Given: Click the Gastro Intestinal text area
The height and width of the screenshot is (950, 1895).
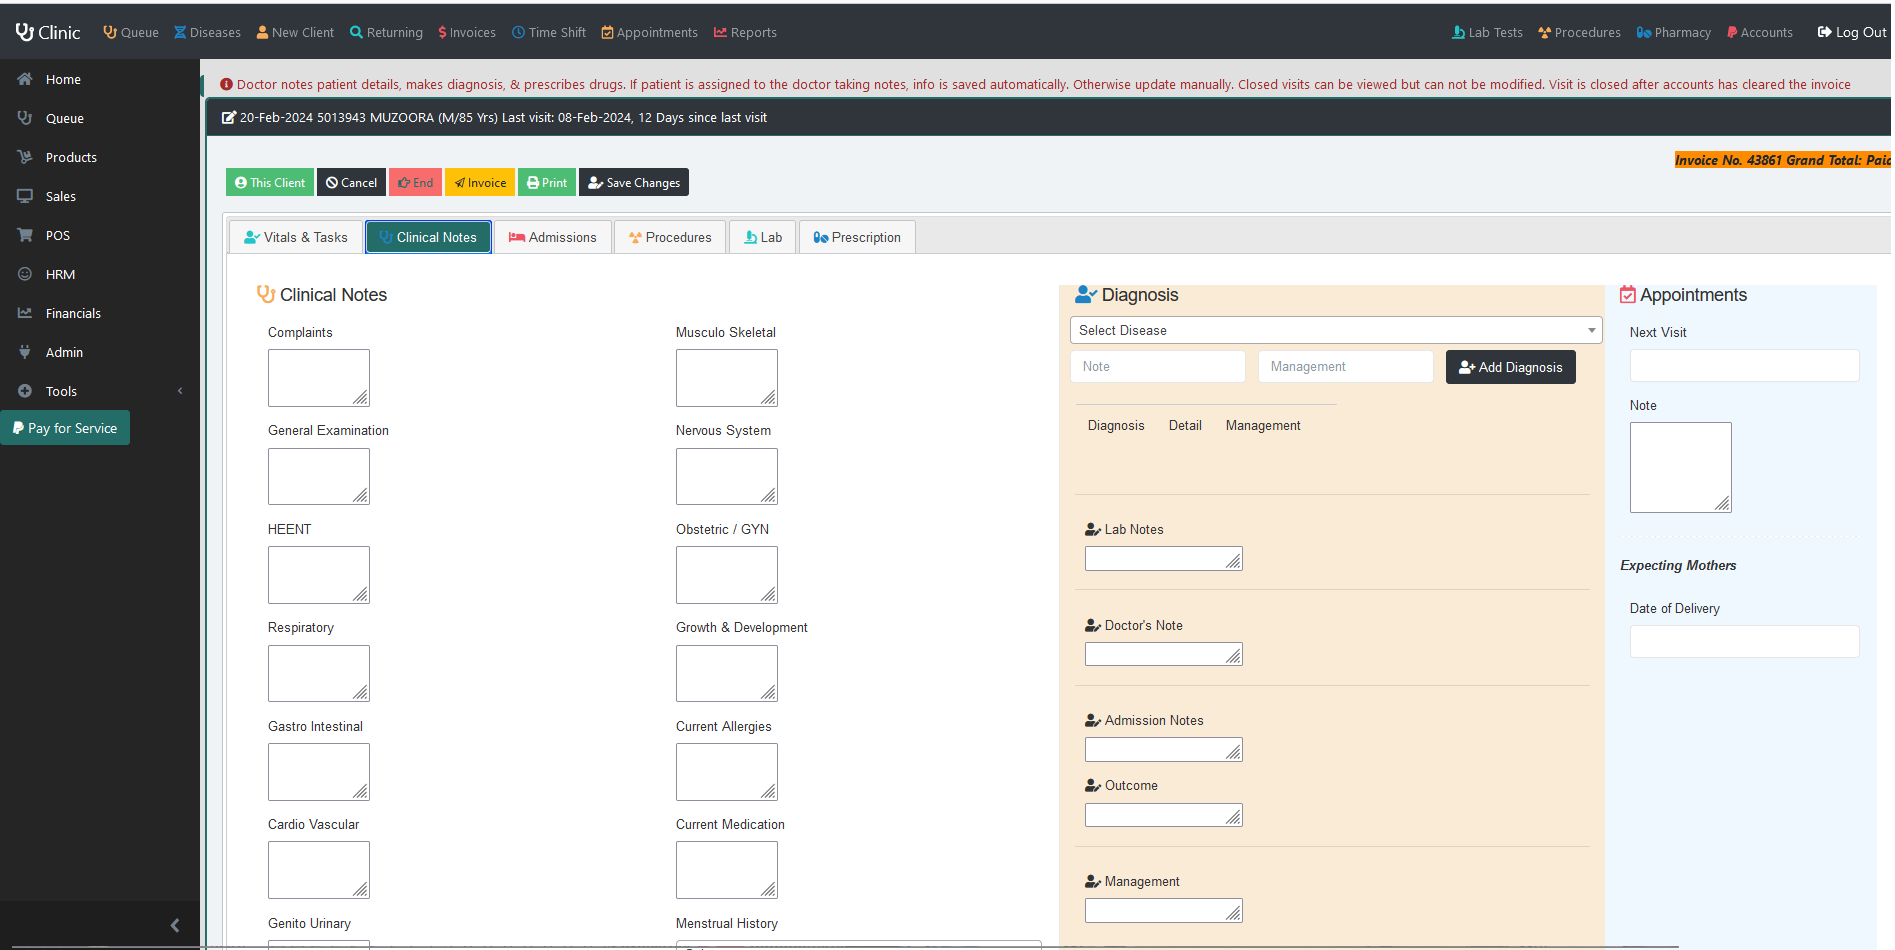Looking at the screenshot, I should [319, 772].
